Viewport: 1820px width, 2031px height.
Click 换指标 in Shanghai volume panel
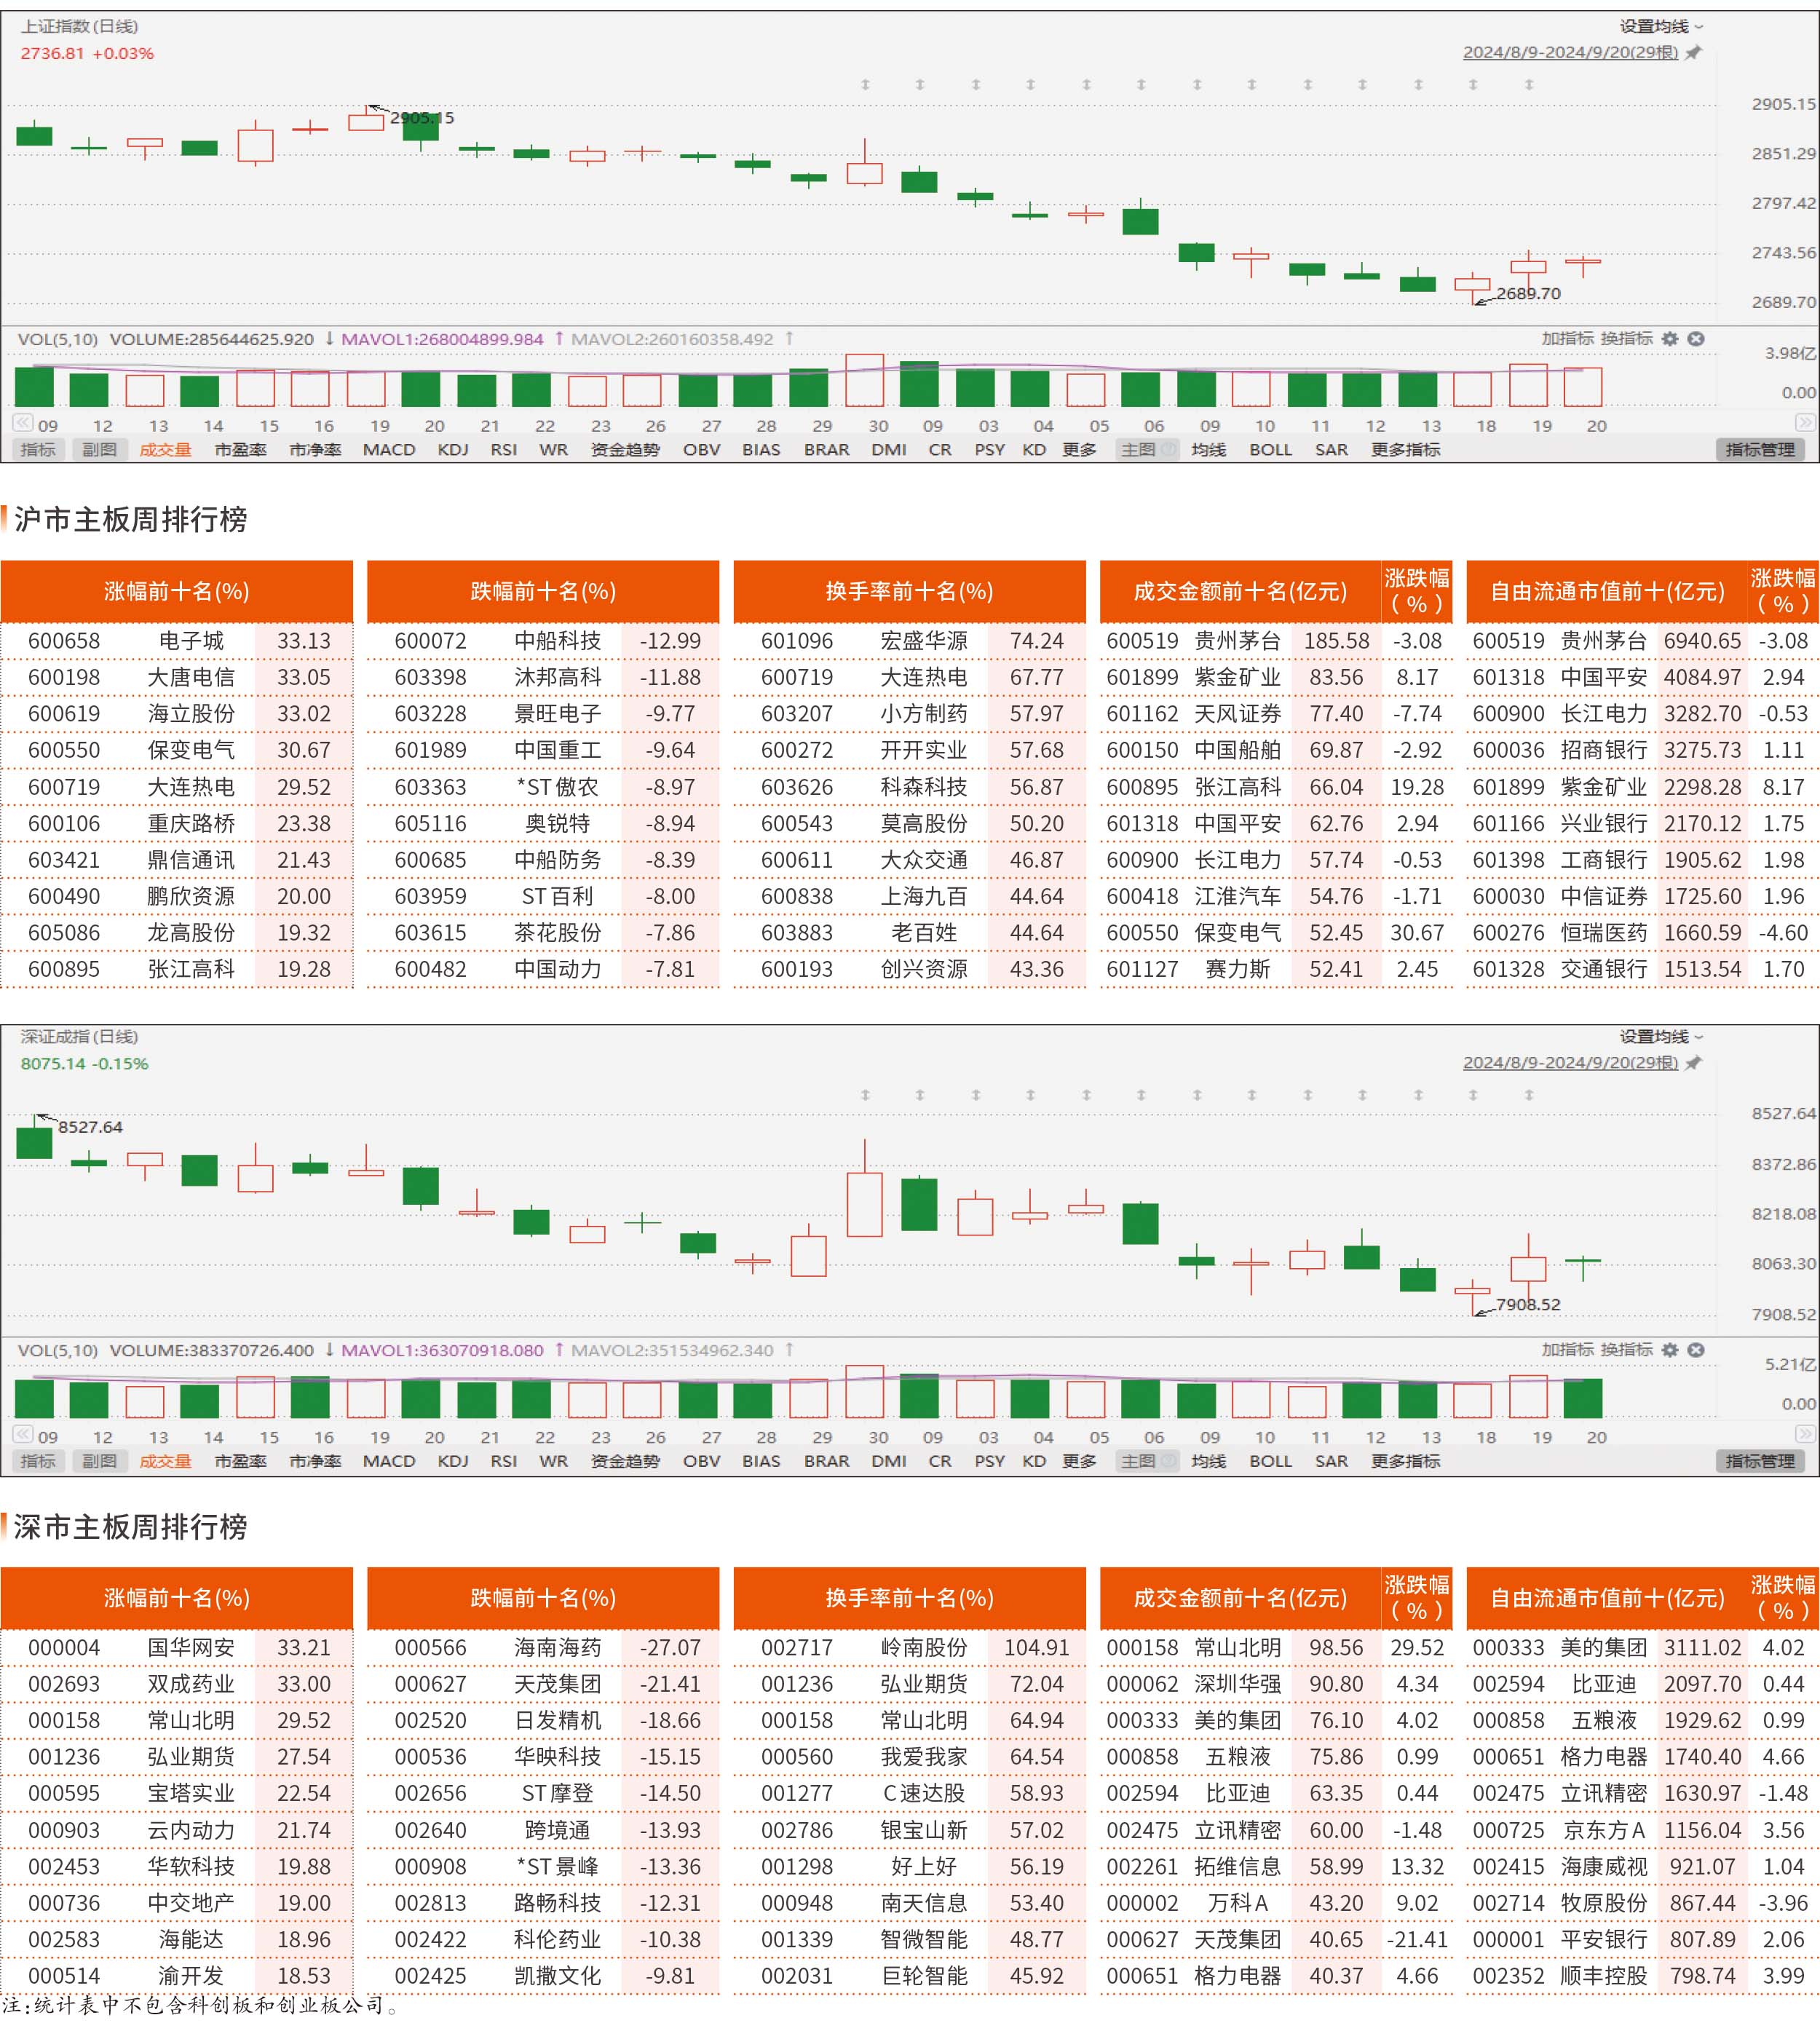point(1626,339)
